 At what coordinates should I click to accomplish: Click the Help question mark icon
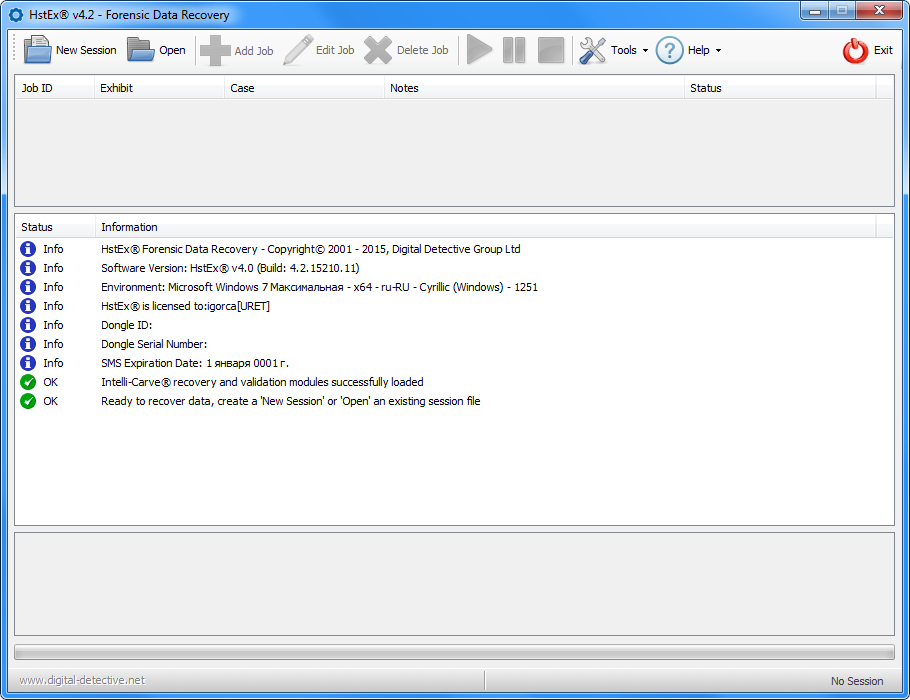(669, 50)
